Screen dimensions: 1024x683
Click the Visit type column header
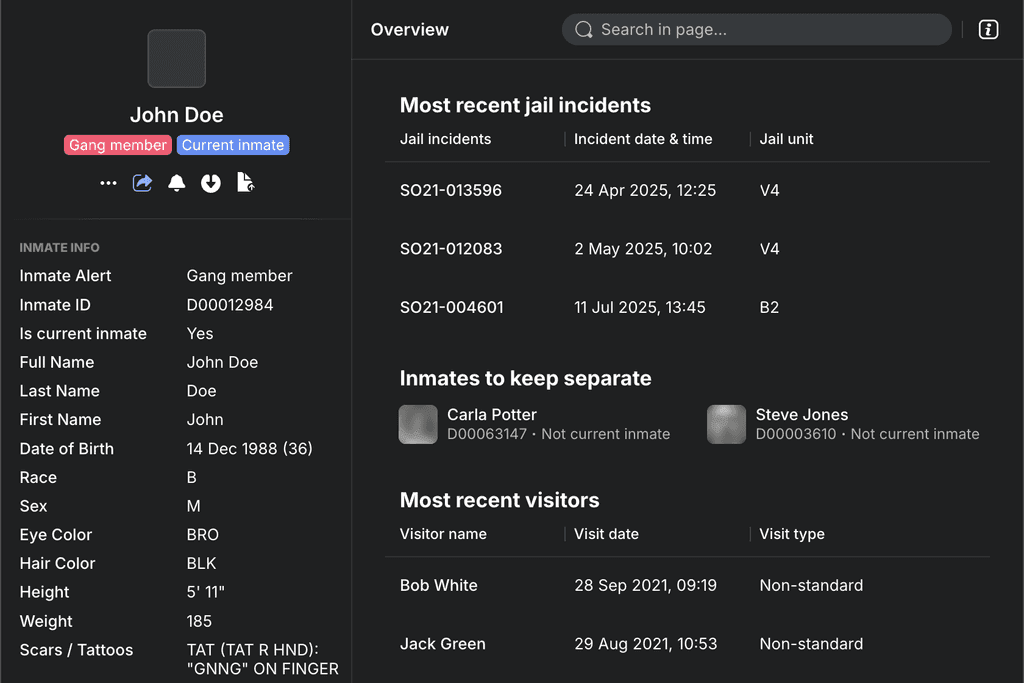point(792,534)
